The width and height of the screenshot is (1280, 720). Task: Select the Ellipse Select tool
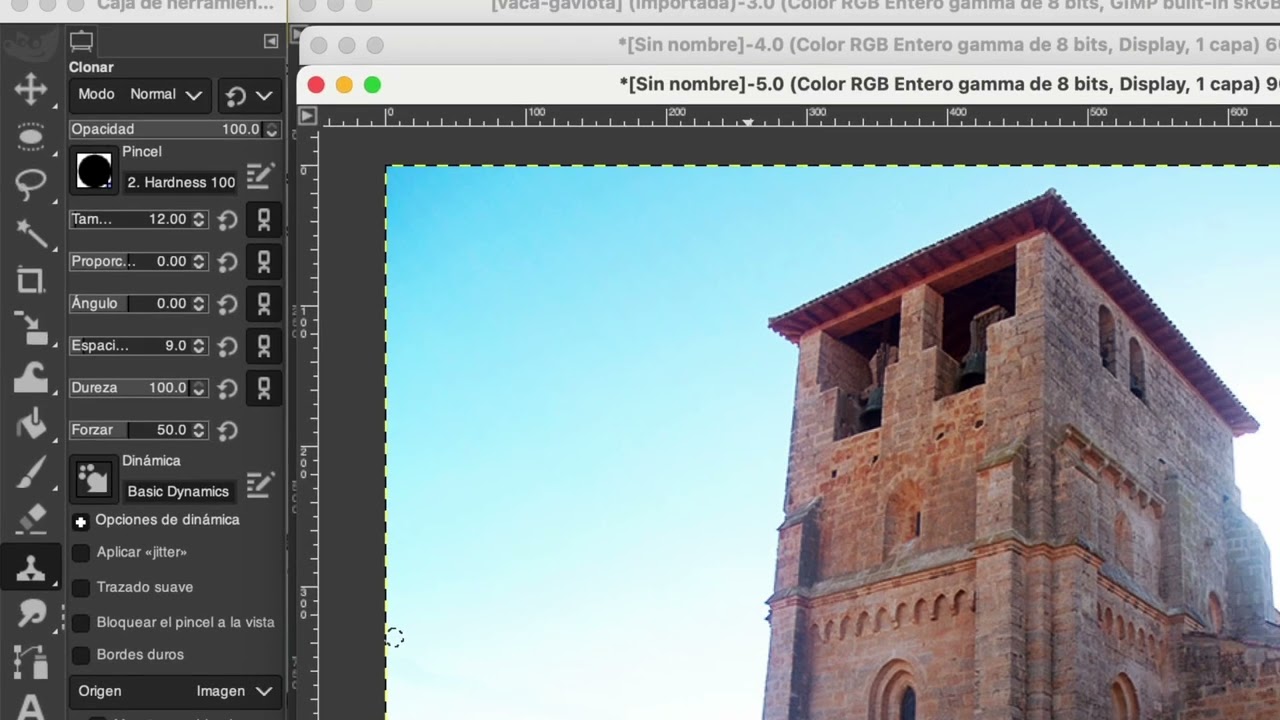(x=30, y=136)
